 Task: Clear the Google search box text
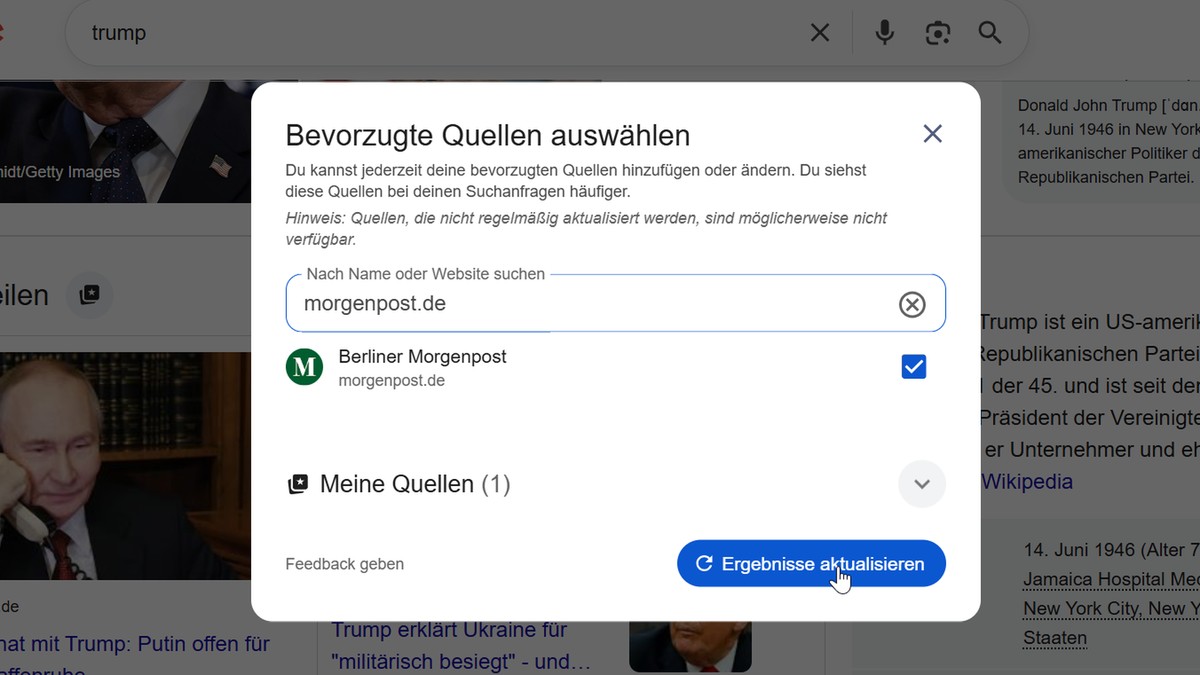point(820,33)
